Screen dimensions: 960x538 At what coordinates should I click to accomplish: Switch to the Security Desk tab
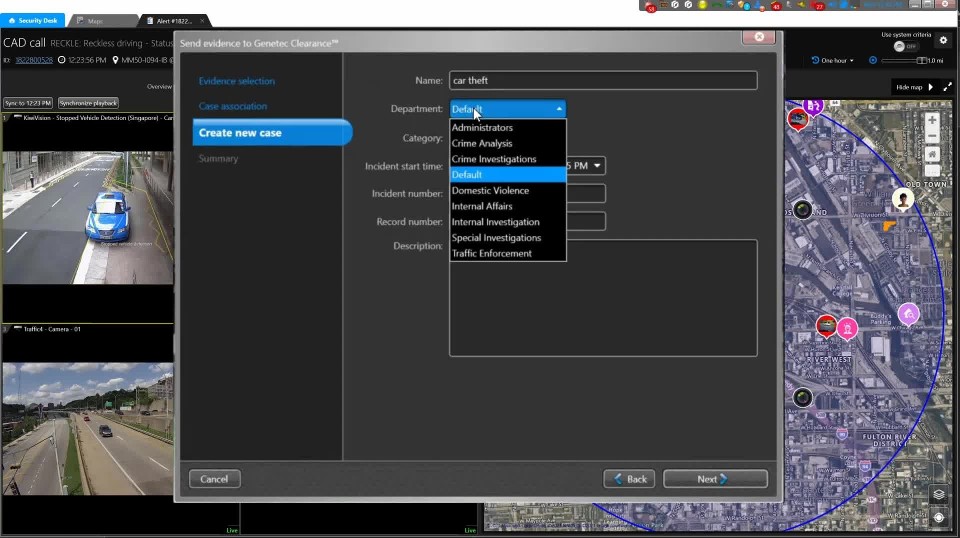click(x=32, y=20)
